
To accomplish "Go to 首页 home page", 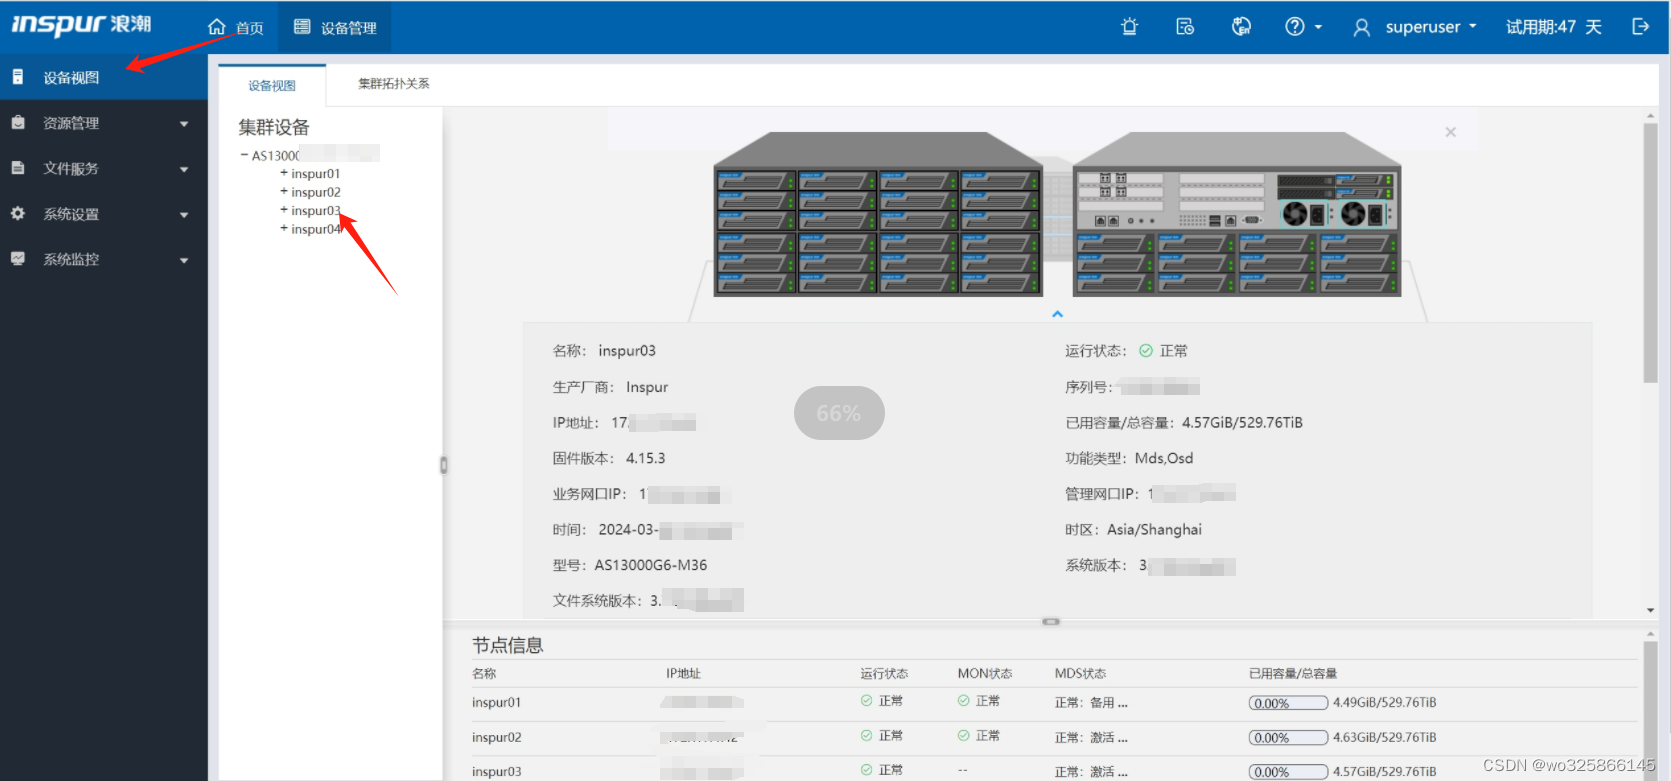I will [x=236, y=28].
